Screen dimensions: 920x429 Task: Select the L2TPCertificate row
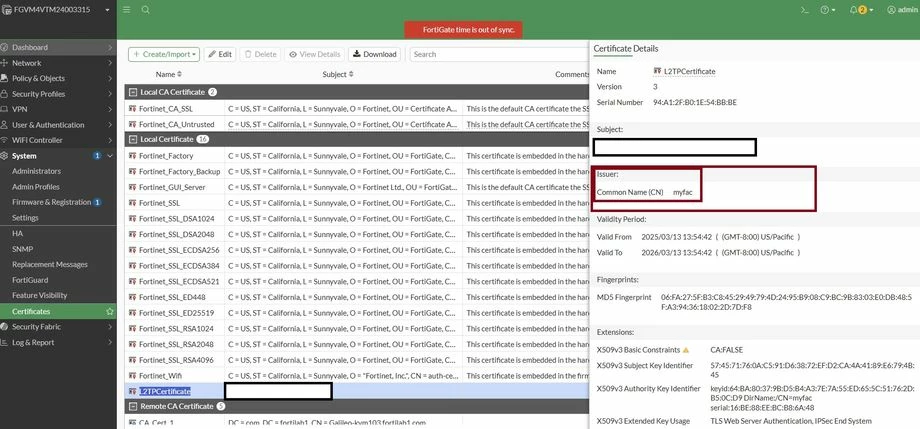tap(357, 391)
